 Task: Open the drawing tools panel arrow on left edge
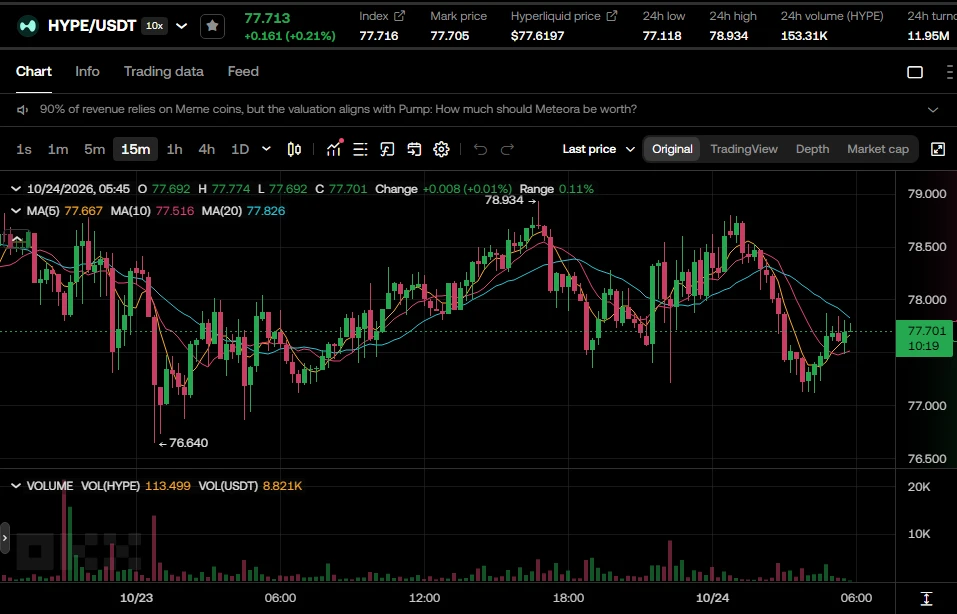point(5,538)
